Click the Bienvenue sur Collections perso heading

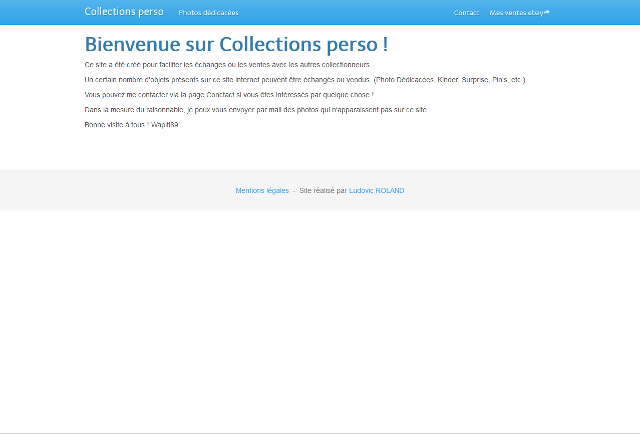(236, 45)
